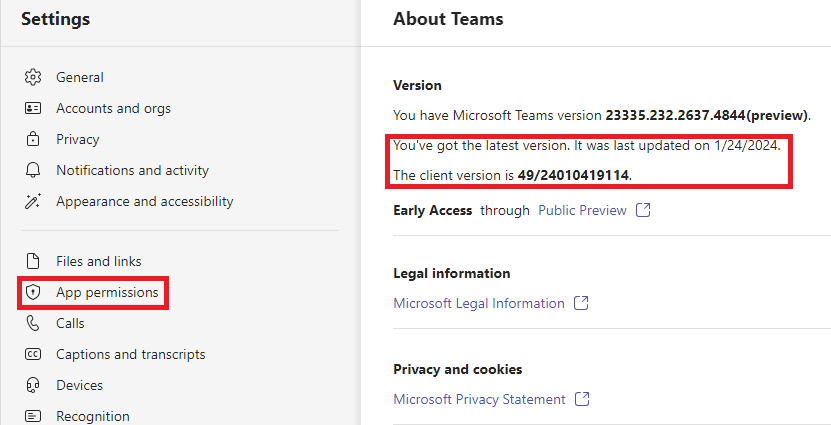Click the Appearance magic wand icon
The image size is (831, 425).
click(33, 201)
